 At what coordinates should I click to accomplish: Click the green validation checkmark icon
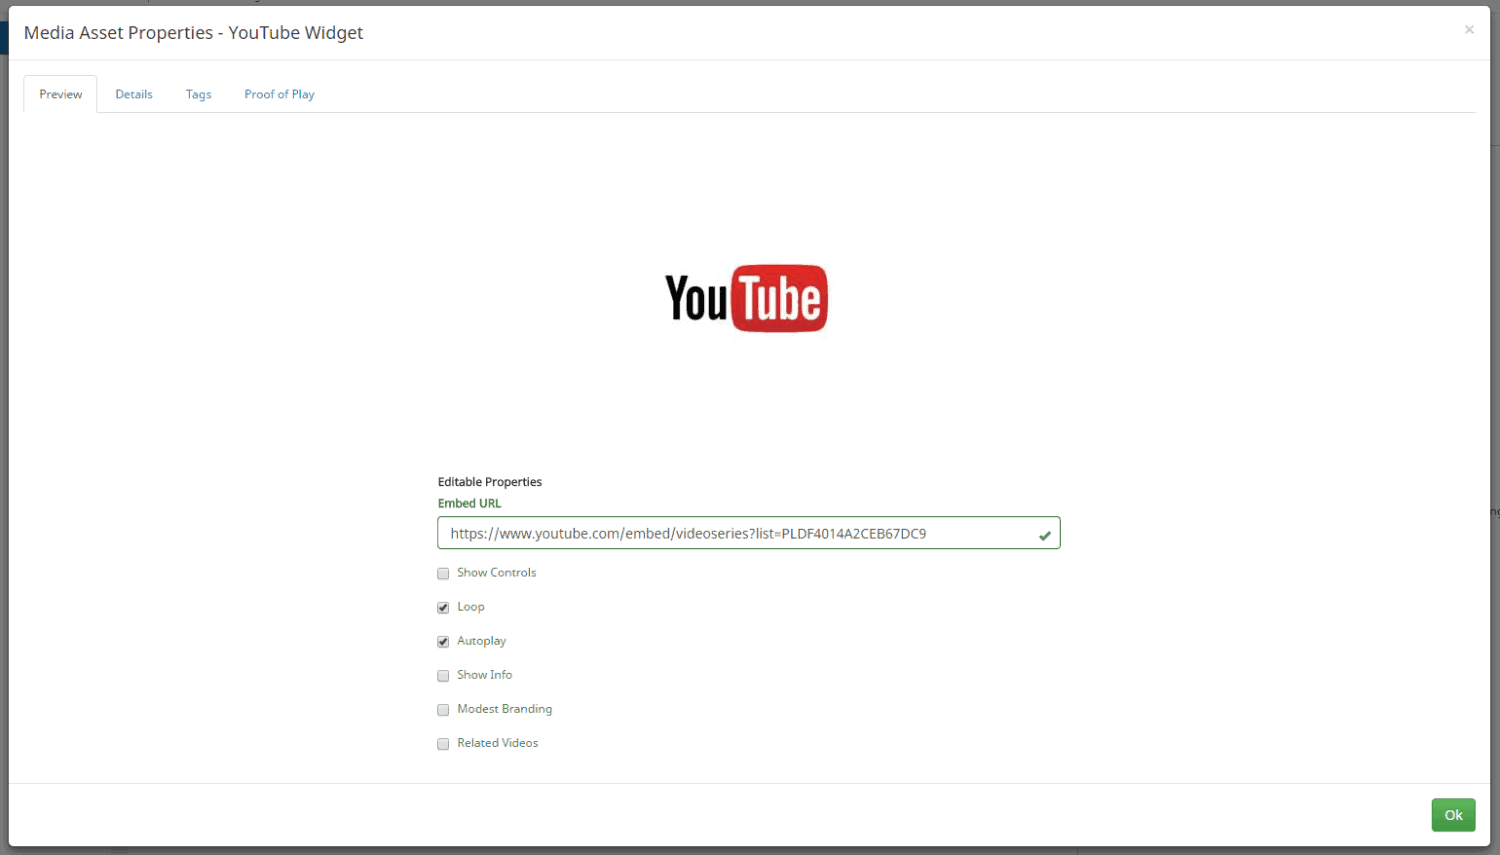1045,533
